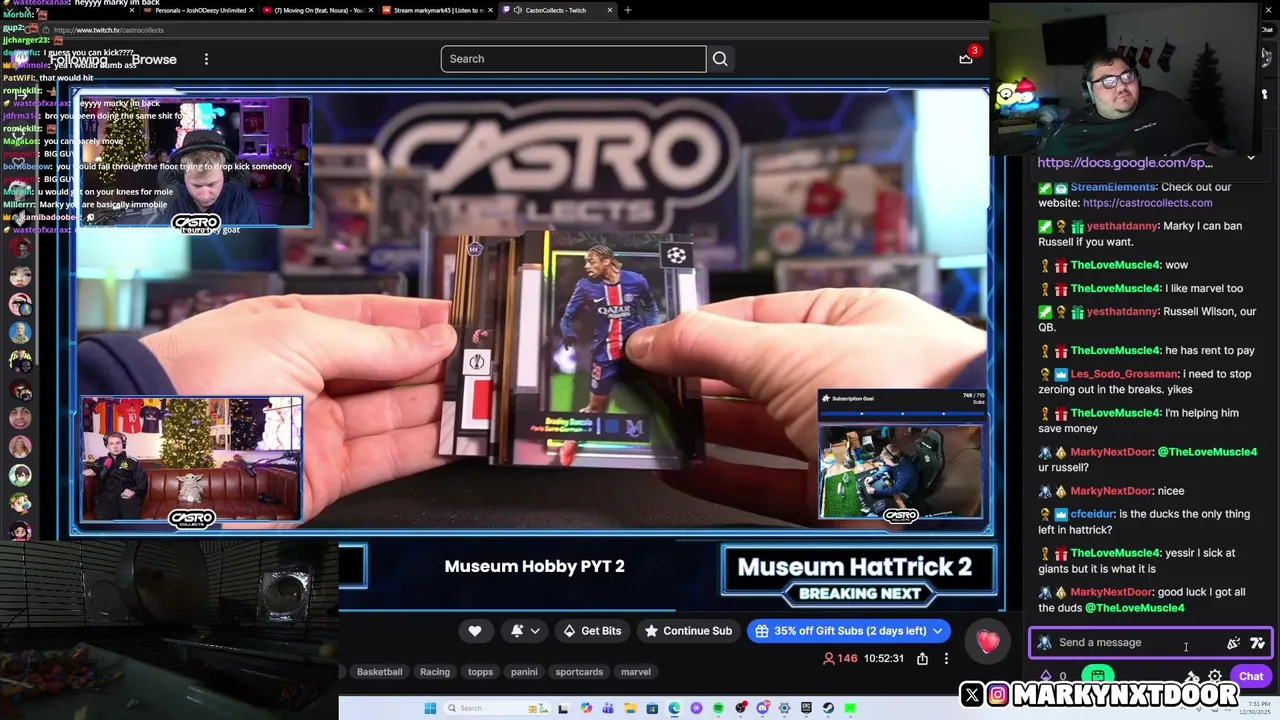Click the chat identity badge icon
This screenshot has height=720, width=1280.
click(1045, 643)
